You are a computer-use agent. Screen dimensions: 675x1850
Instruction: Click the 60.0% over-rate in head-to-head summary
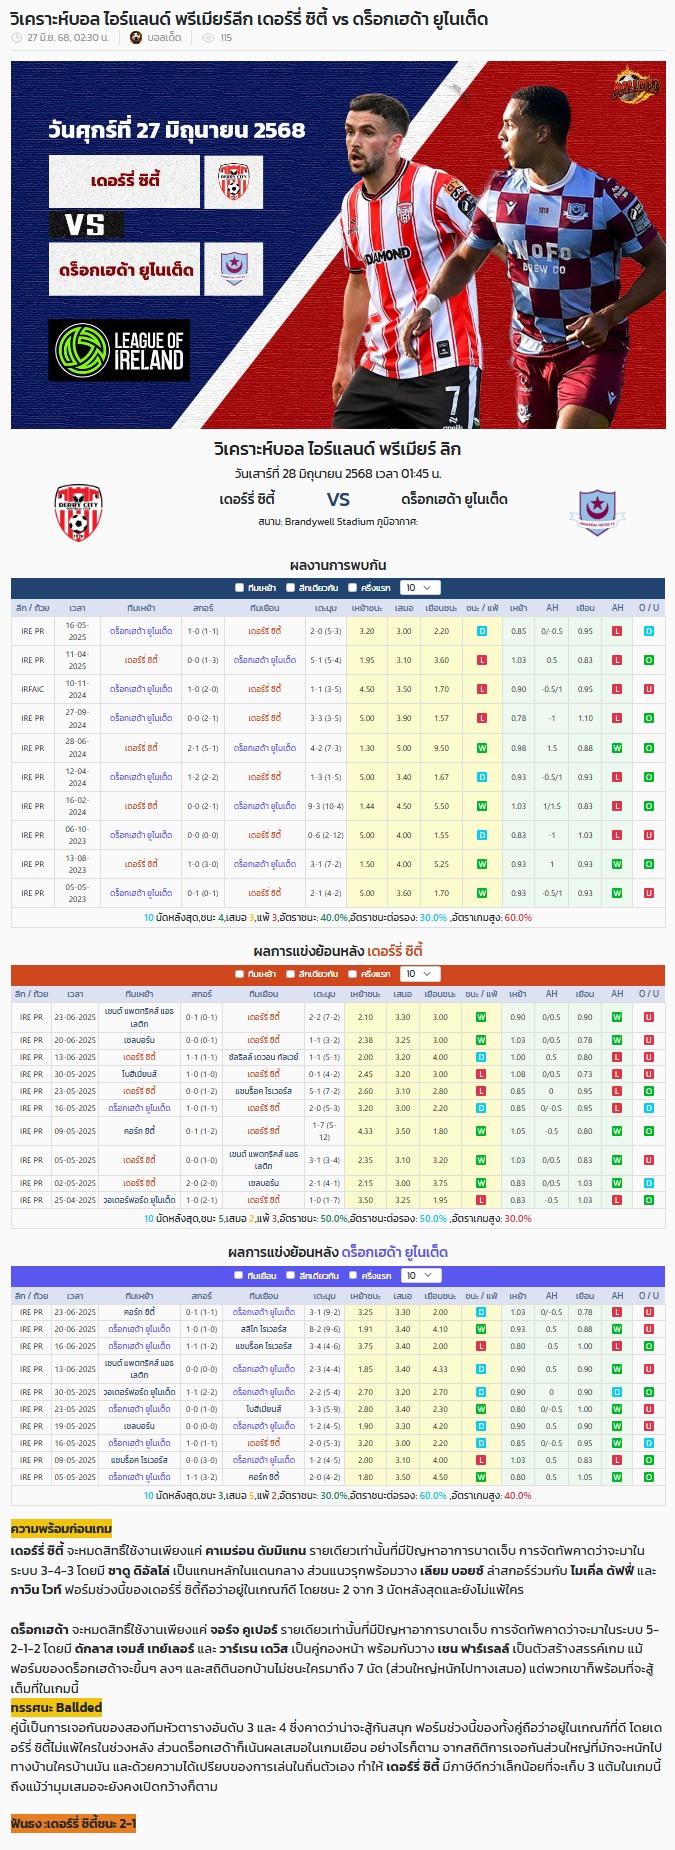[518, 917]
